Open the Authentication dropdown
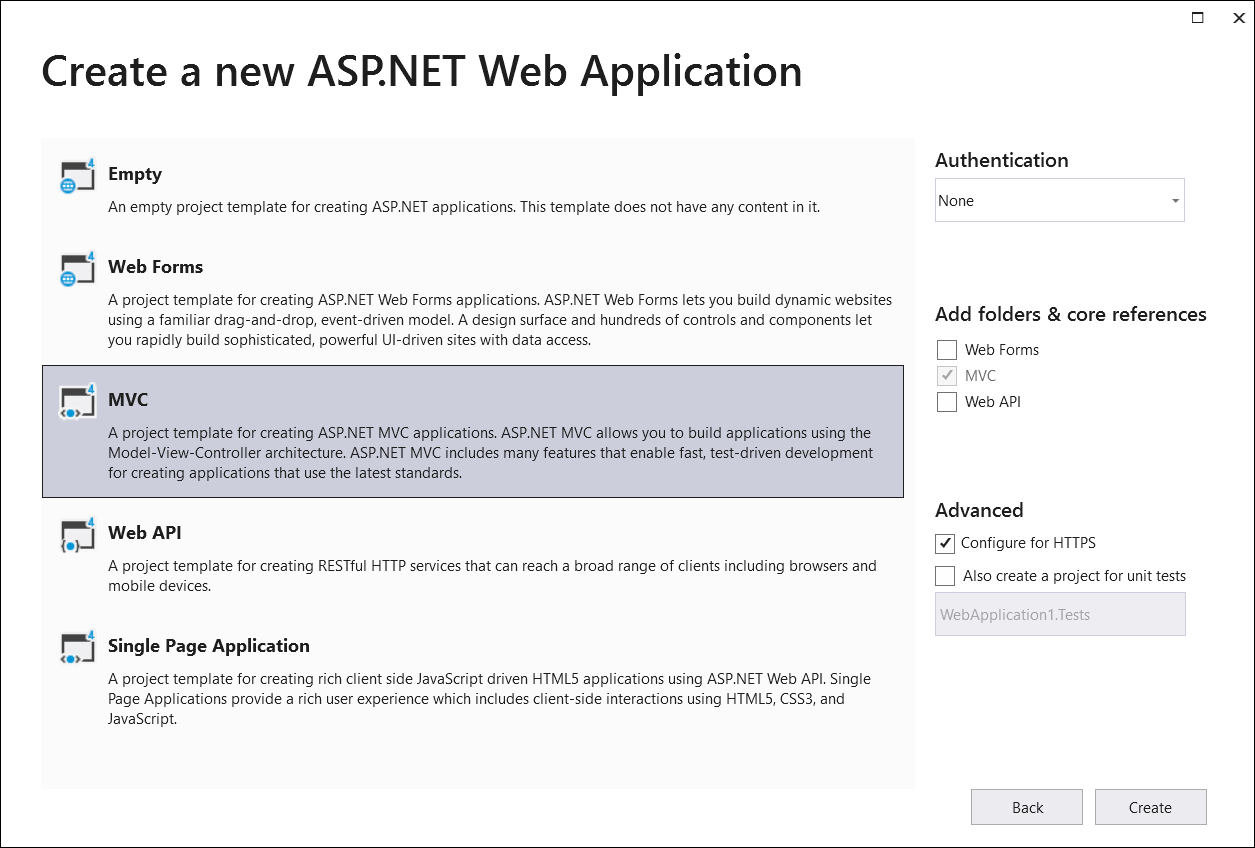The image size is (1255, 848). point(1059,200)
